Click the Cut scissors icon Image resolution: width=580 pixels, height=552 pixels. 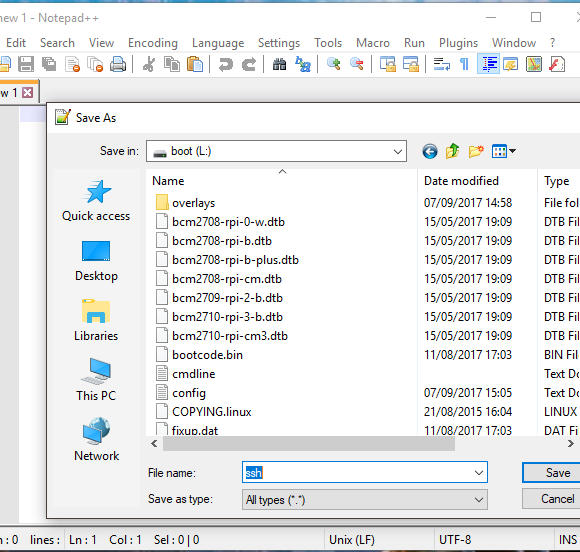coord(149,64)
